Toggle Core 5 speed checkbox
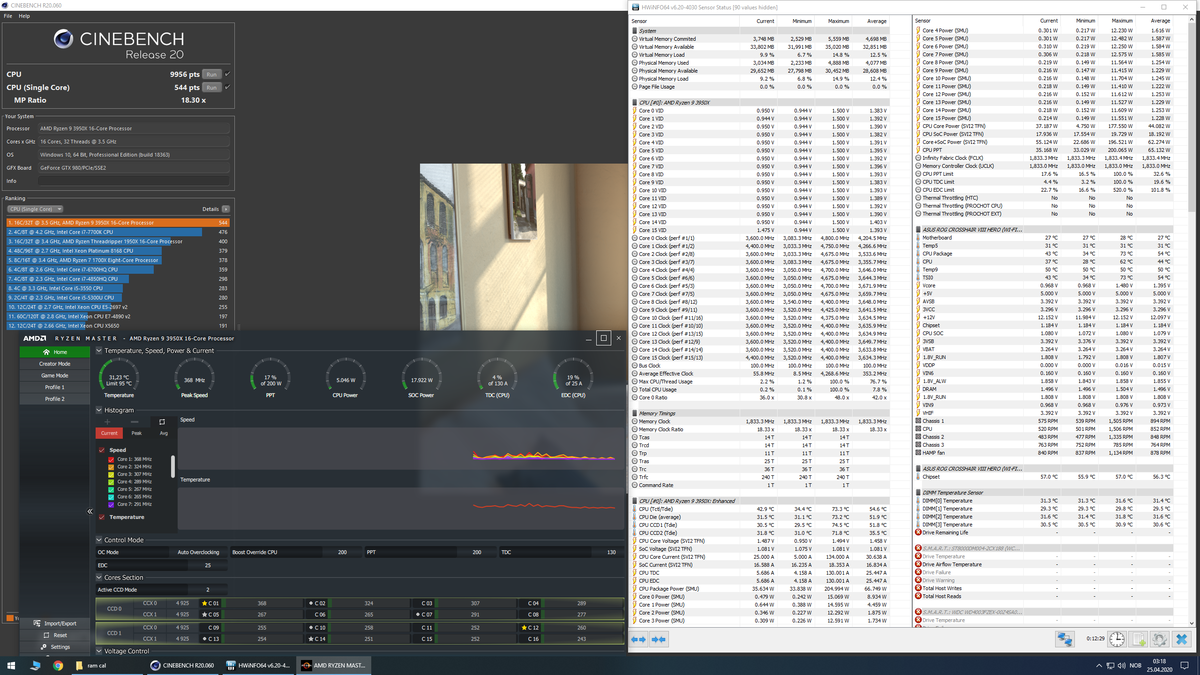This screenshot has height=675, width=1200. click(x=111, y=489)
